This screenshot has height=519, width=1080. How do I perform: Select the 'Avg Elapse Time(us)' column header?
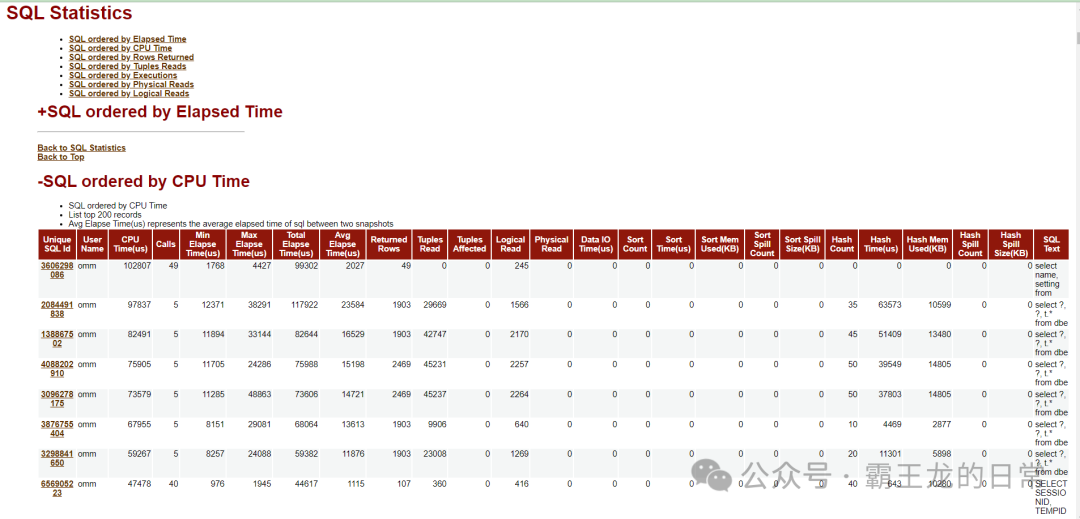tap(343, 244)
